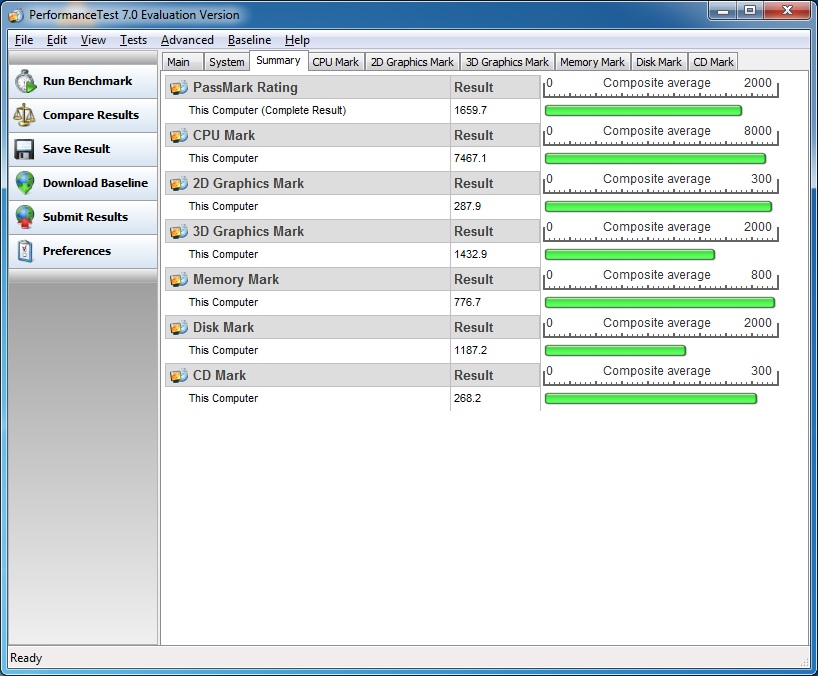Click the CPU Mark green result bar
818x676 pixels.
(655, 159)
